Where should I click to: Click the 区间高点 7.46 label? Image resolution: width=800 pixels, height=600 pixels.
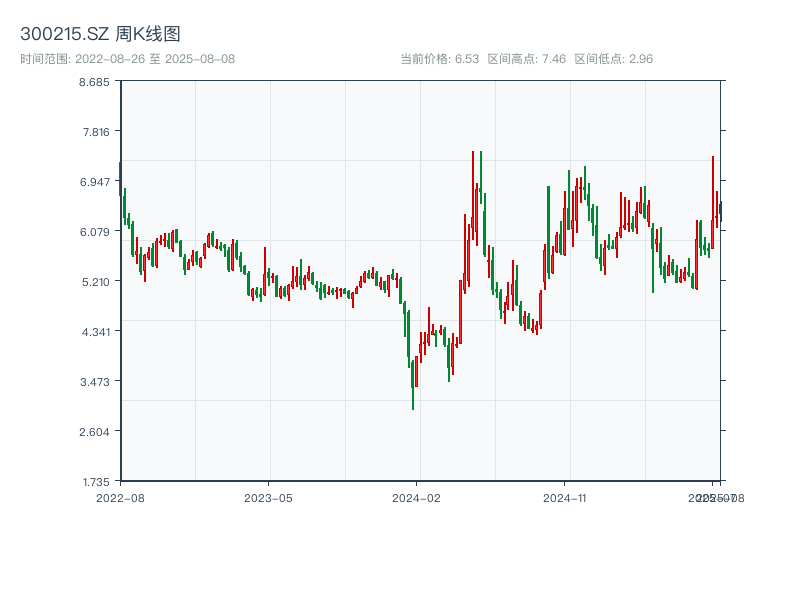click(526, 59)
